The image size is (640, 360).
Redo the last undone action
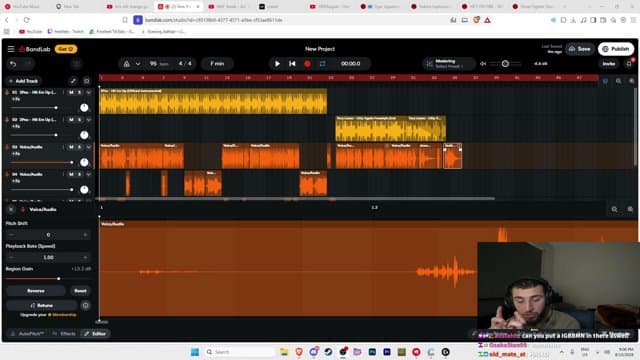[x=28, y=64]
